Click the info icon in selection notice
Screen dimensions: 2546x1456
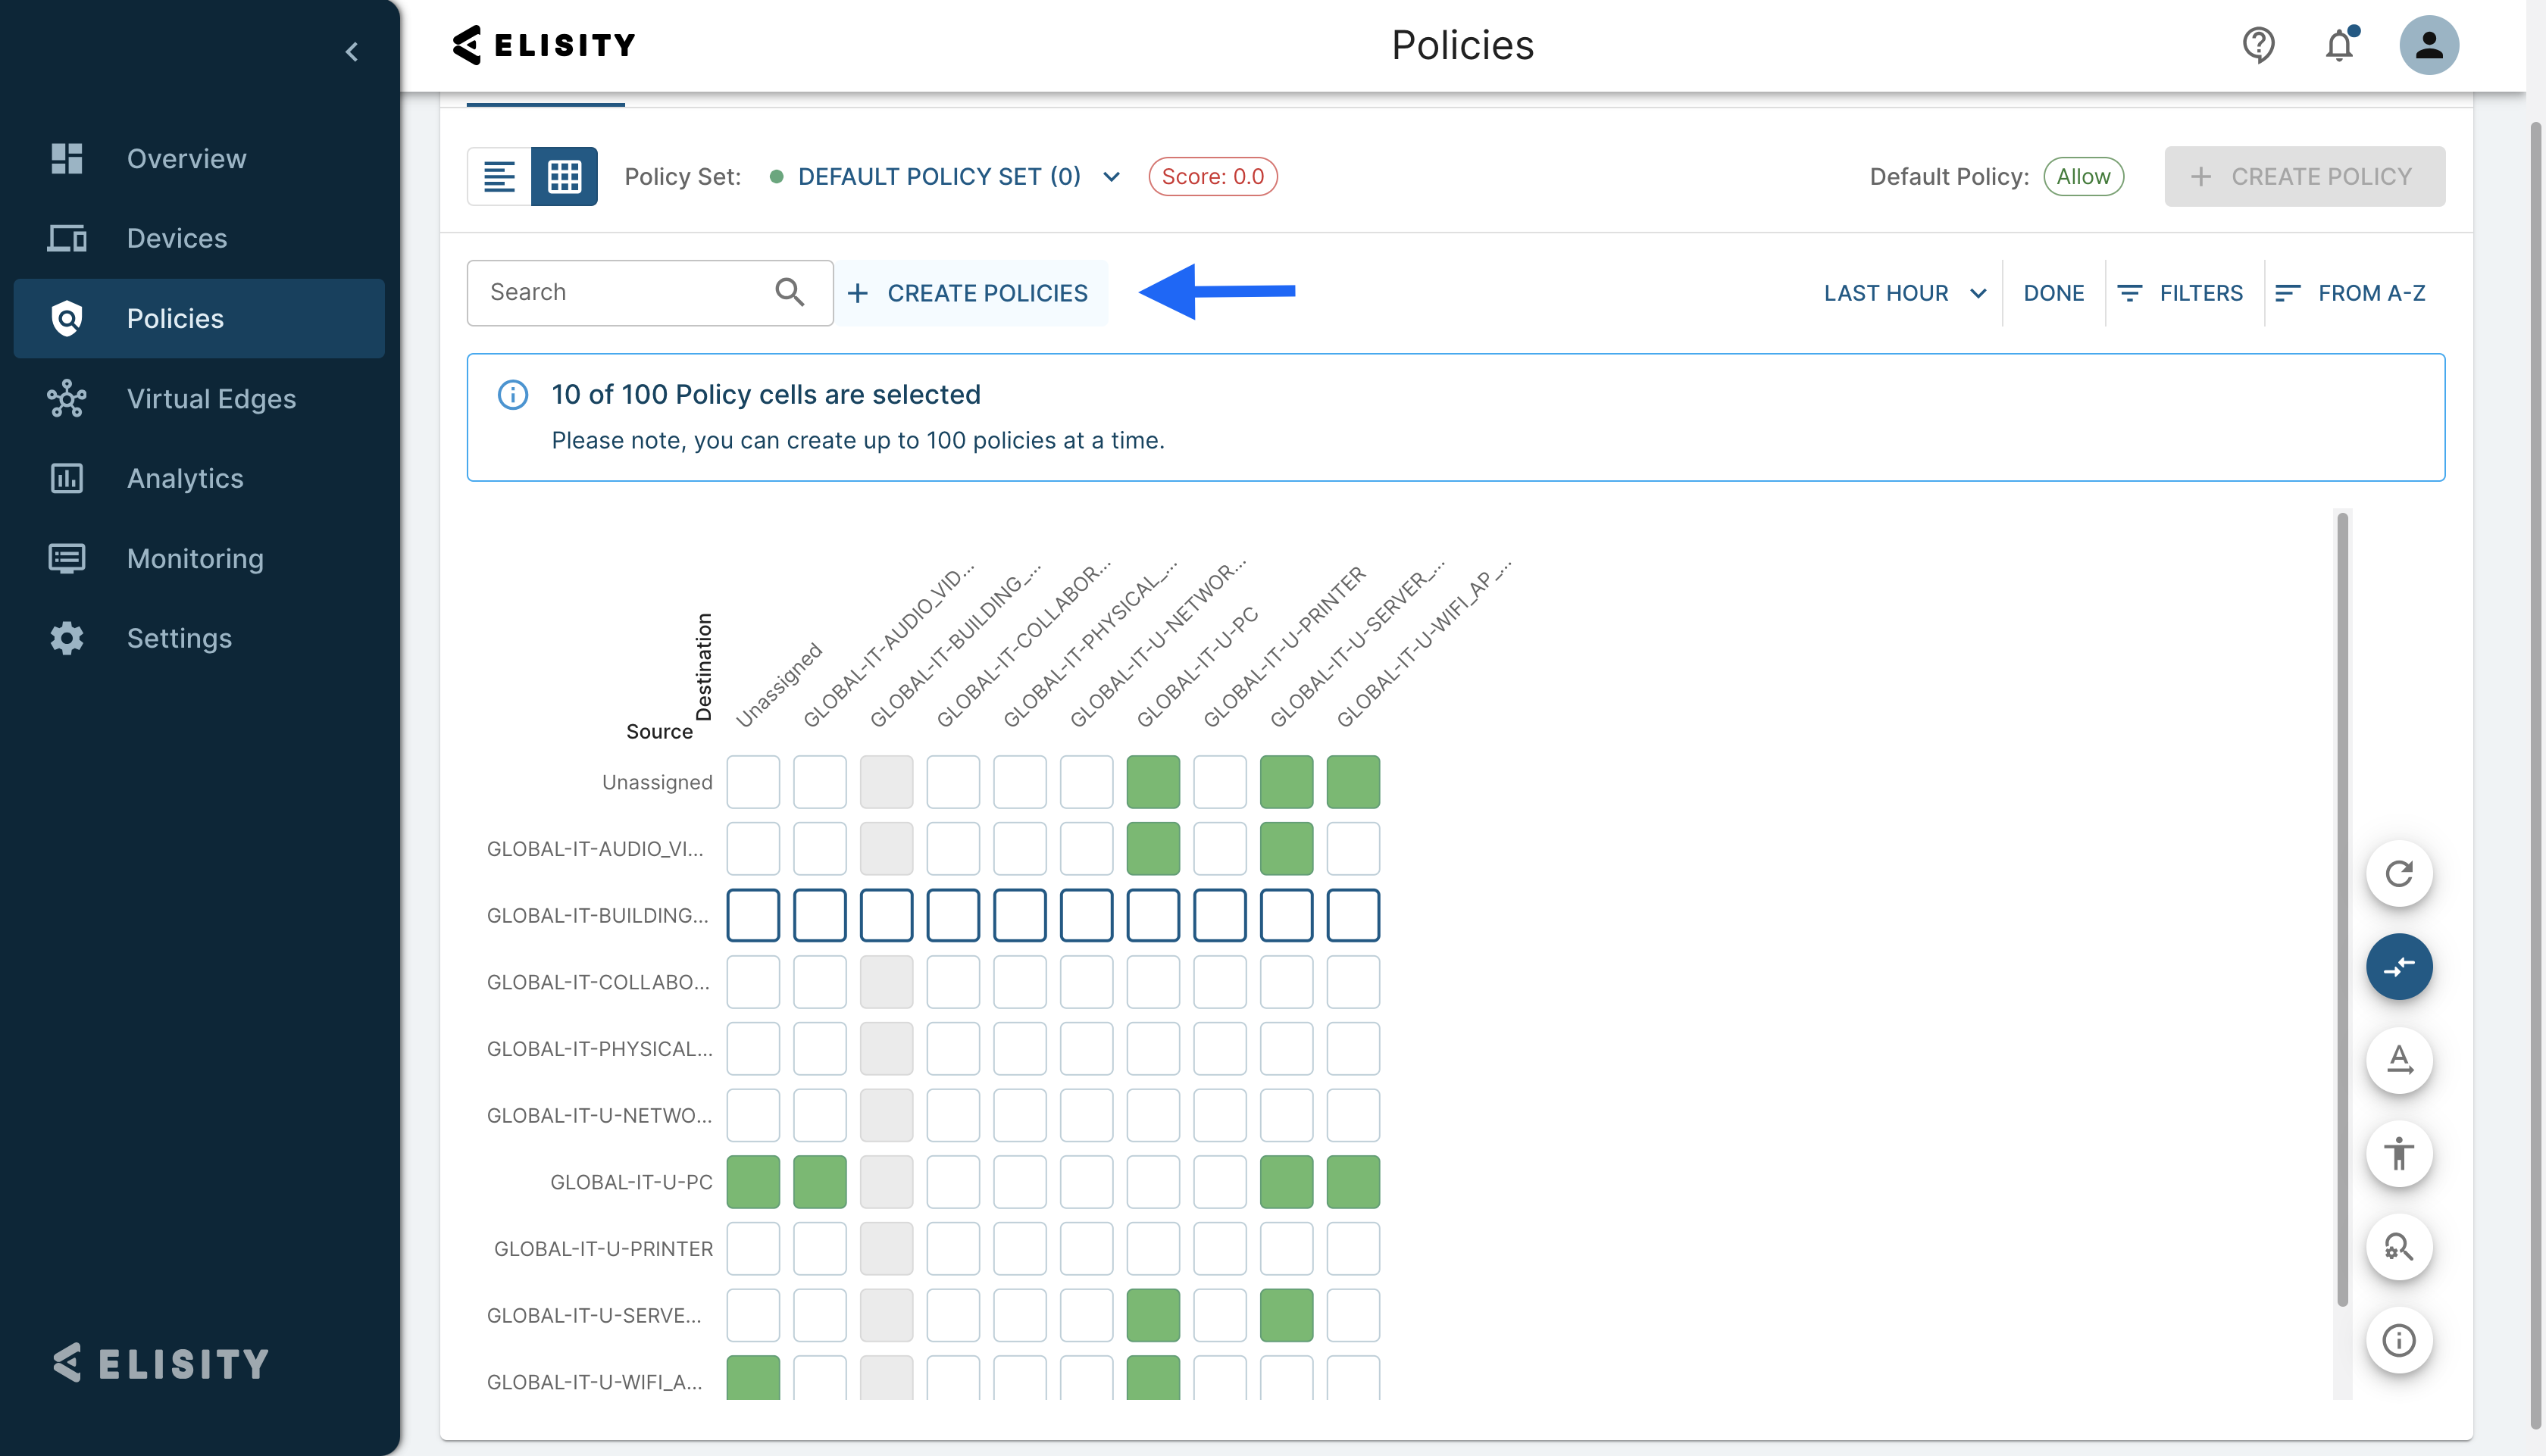tap(513, 395)
